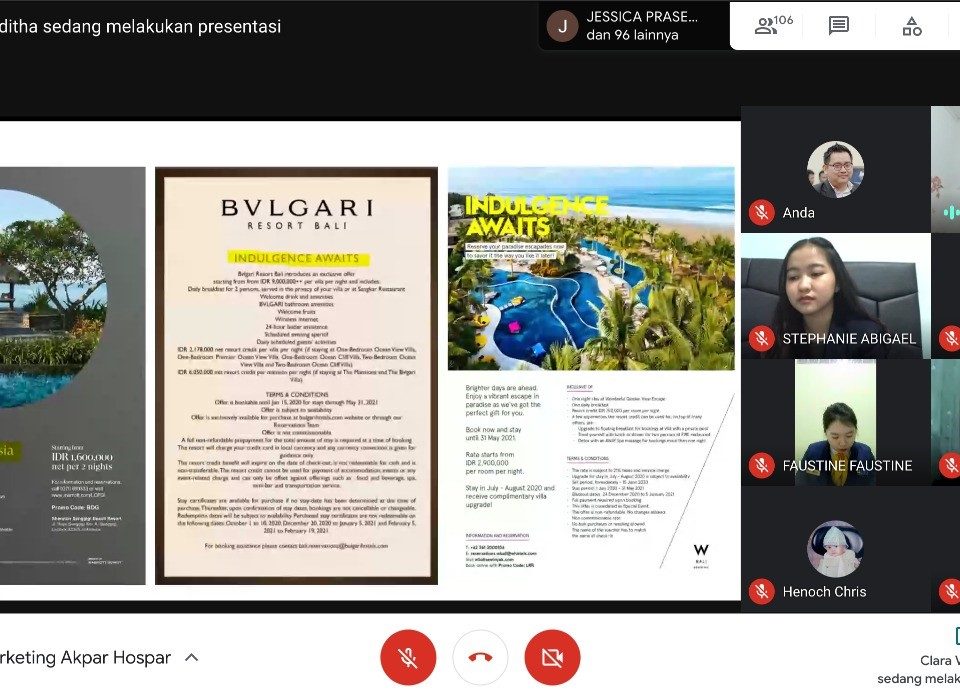The image size is (960, 700).
Task: Open the activities shapes icon
Action: tap(912, 26)
